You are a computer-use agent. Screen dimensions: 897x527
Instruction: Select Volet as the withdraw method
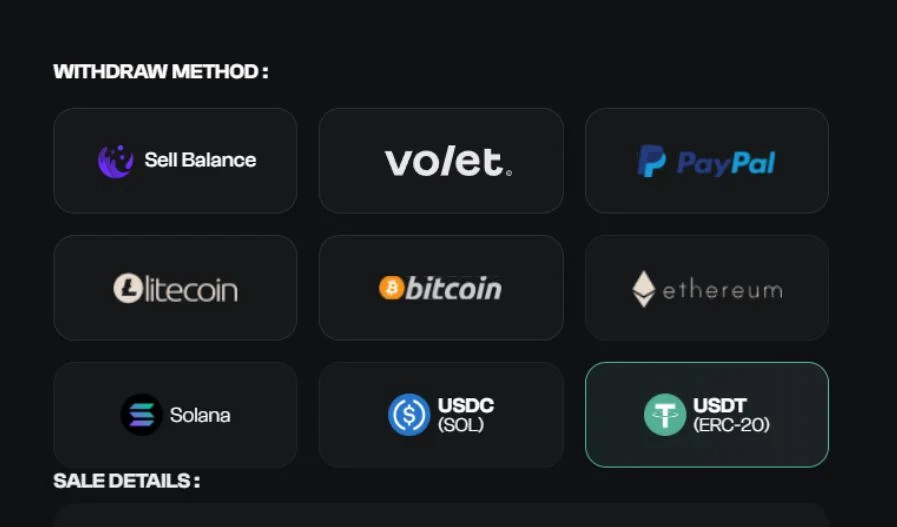441,161
